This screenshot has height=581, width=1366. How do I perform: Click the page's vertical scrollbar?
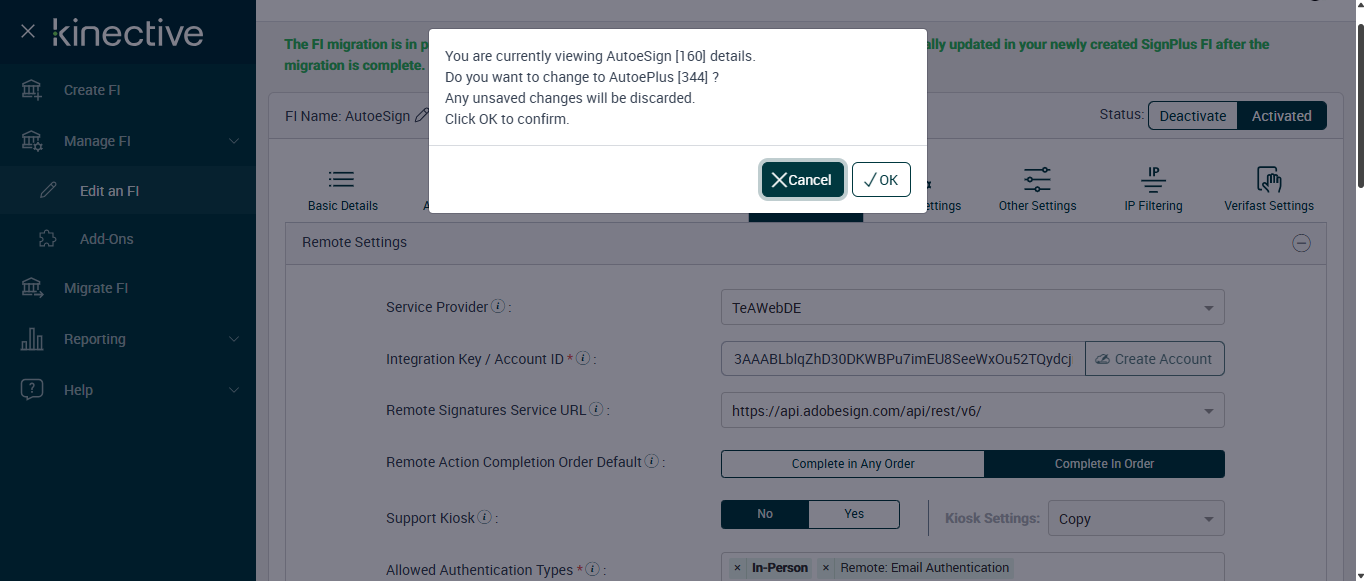(1359, 100)
